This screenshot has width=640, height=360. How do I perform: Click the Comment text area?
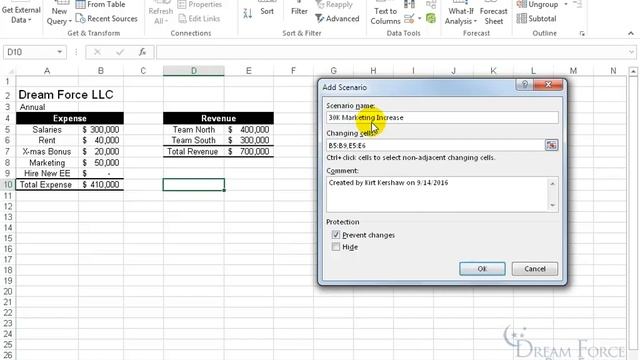click(x=437, y=194)
